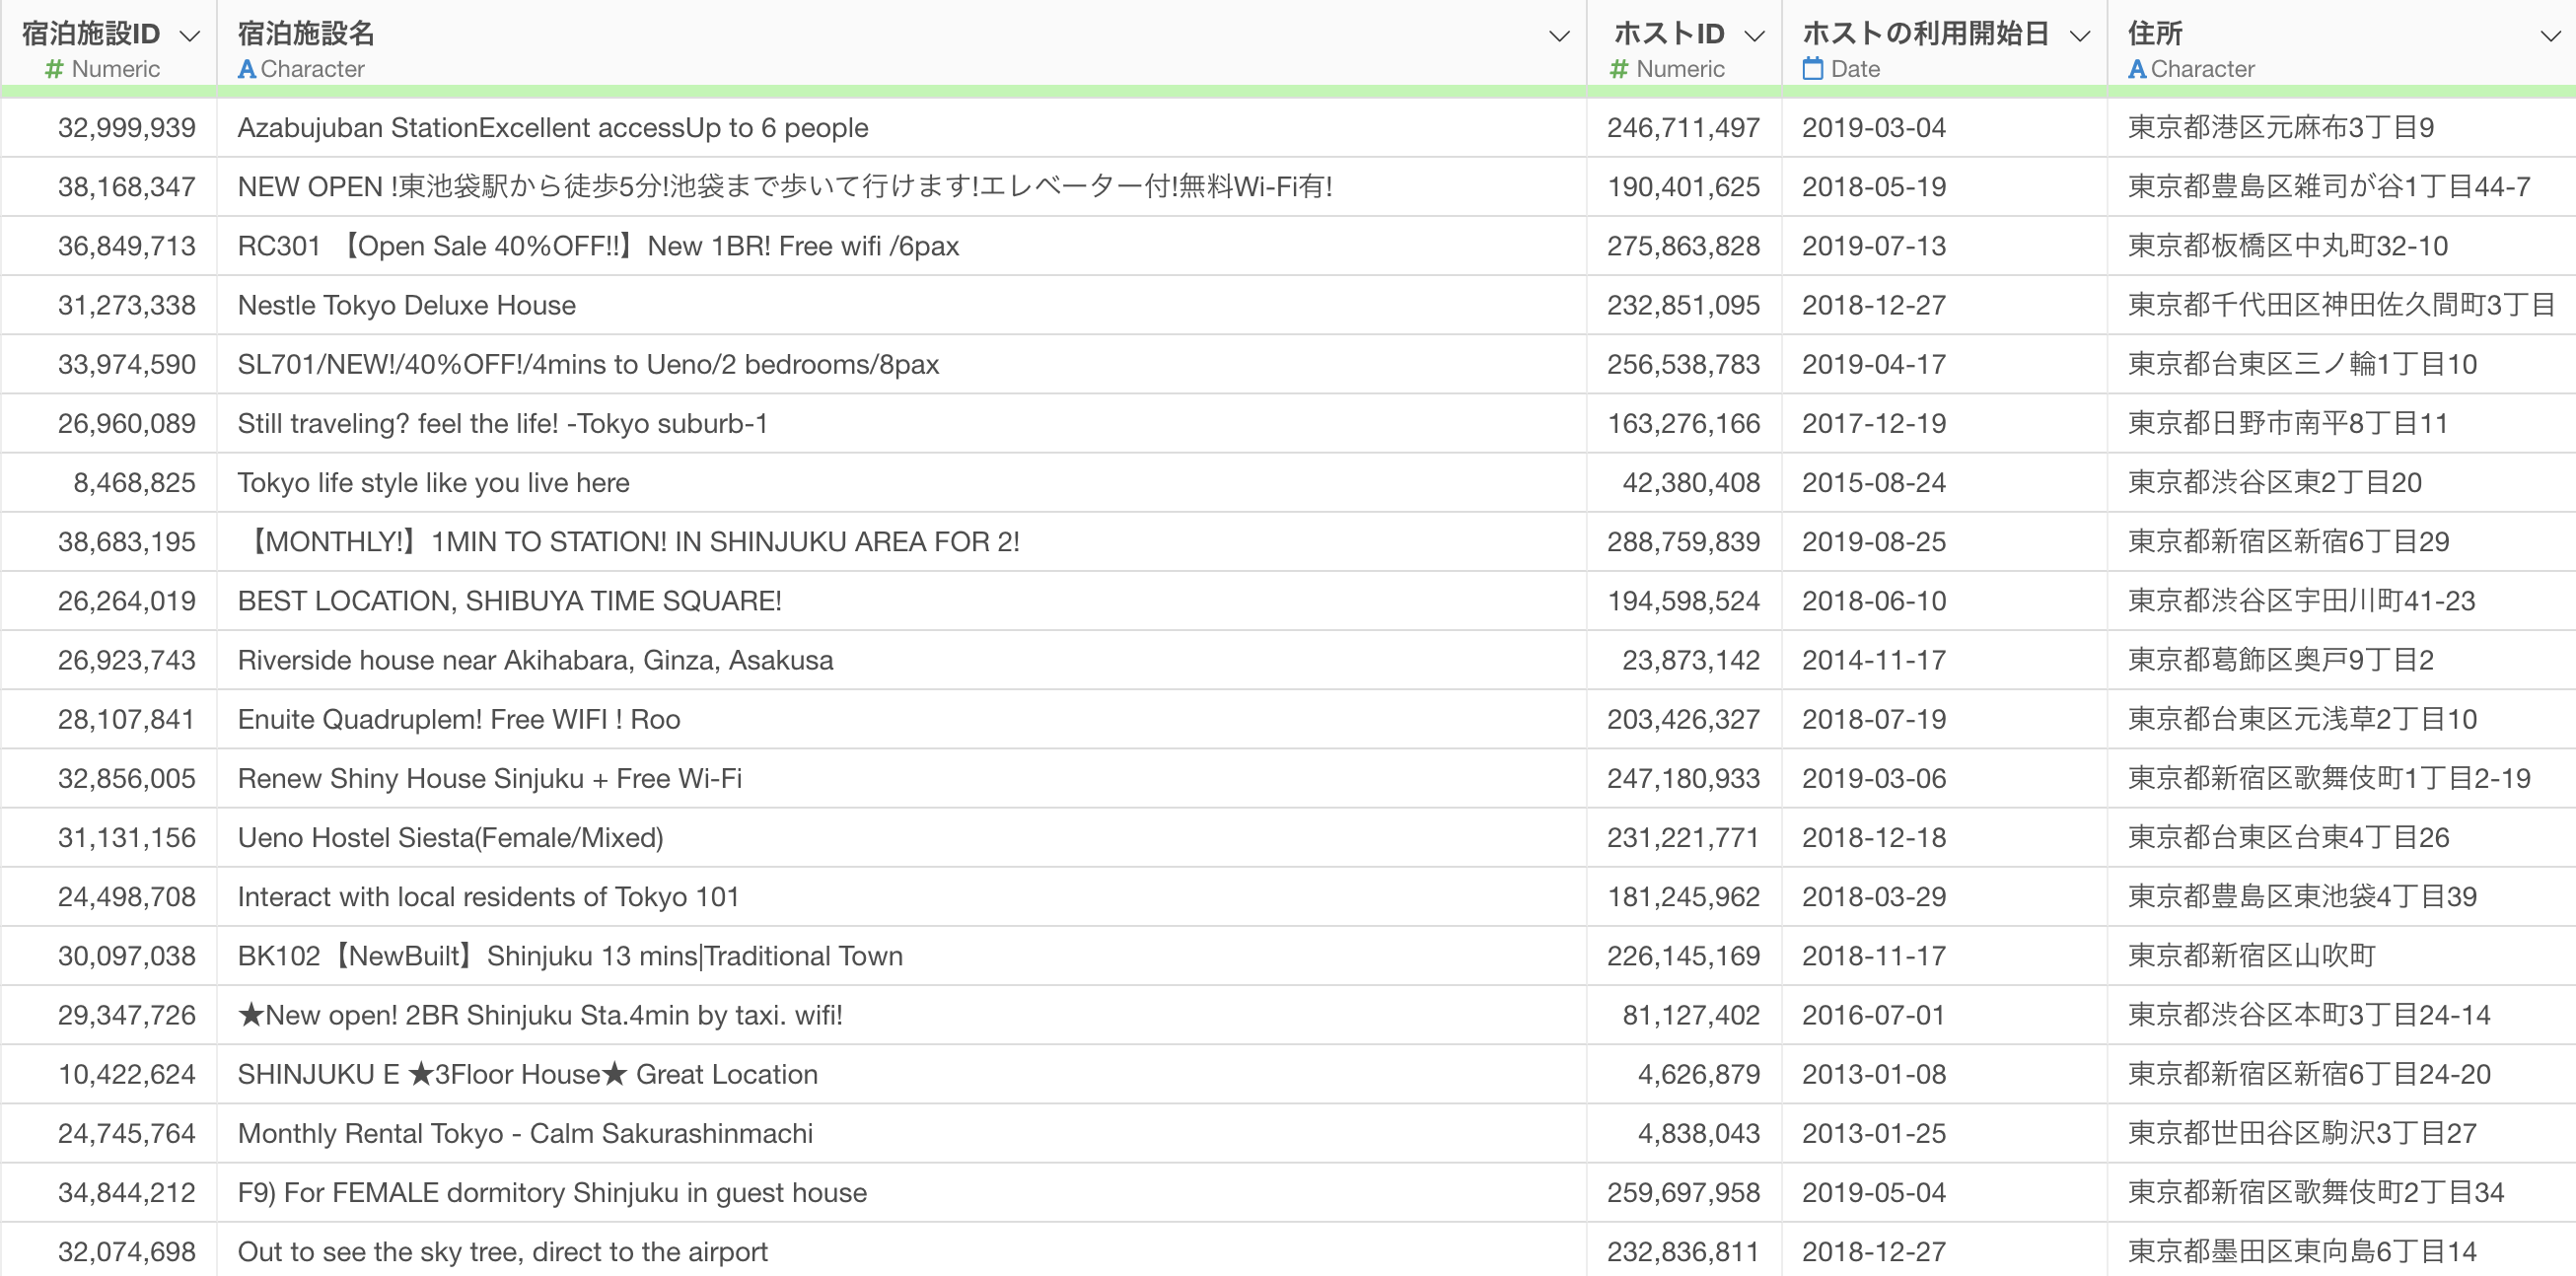Click cell 32,999,939
The image size is (2576, 1276).
(126, 128)
